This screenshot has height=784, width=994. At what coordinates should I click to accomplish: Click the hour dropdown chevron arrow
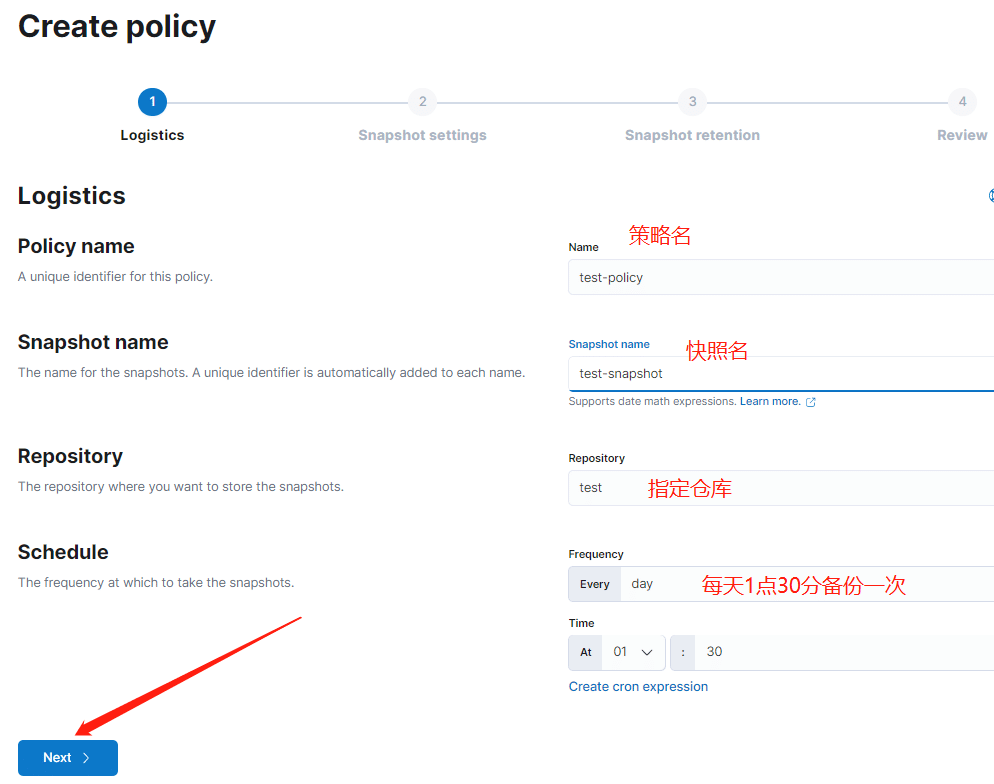[x=647, y=652]
